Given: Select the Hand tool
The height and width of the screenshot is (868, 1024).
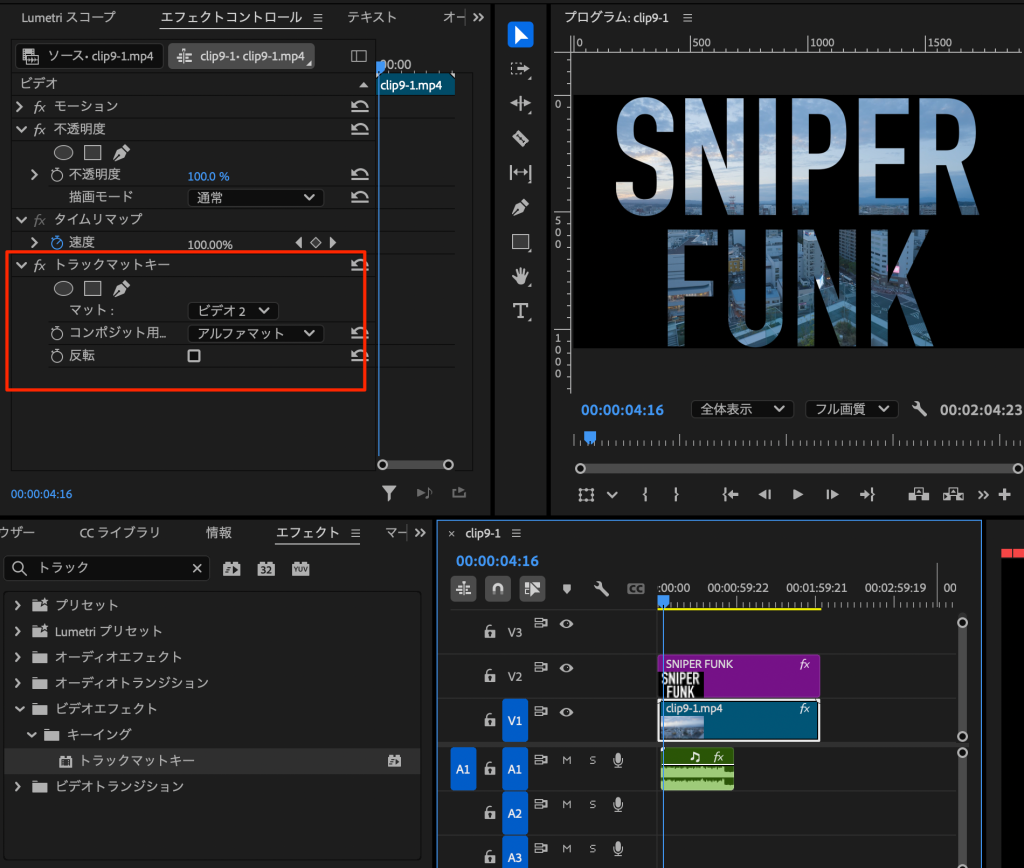Looking at the screenshot, I should coord(521,276).
